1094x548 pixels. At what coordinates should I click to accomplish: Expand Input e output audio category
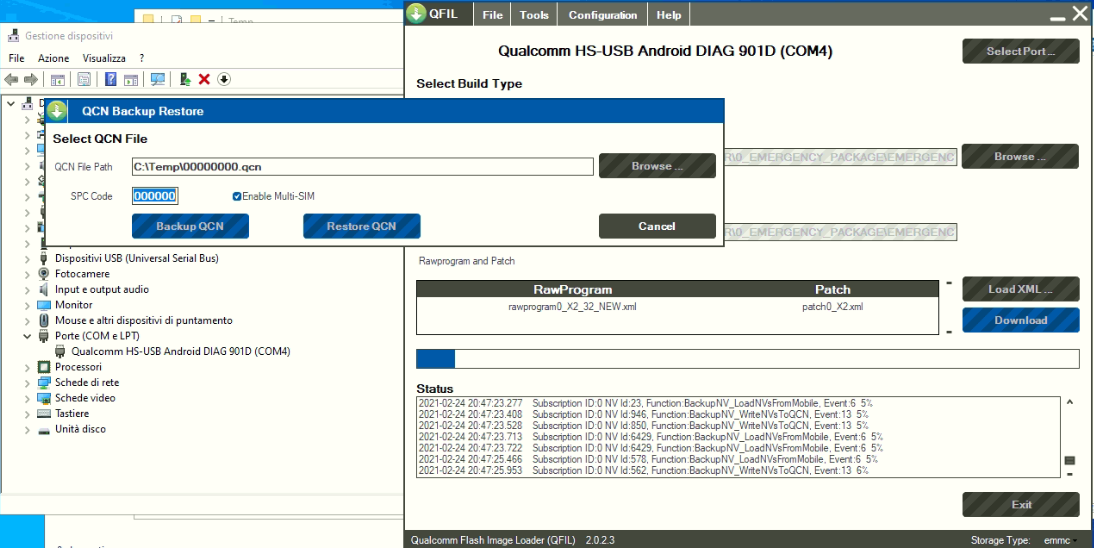pyautogui.click(x=27, y=289)
